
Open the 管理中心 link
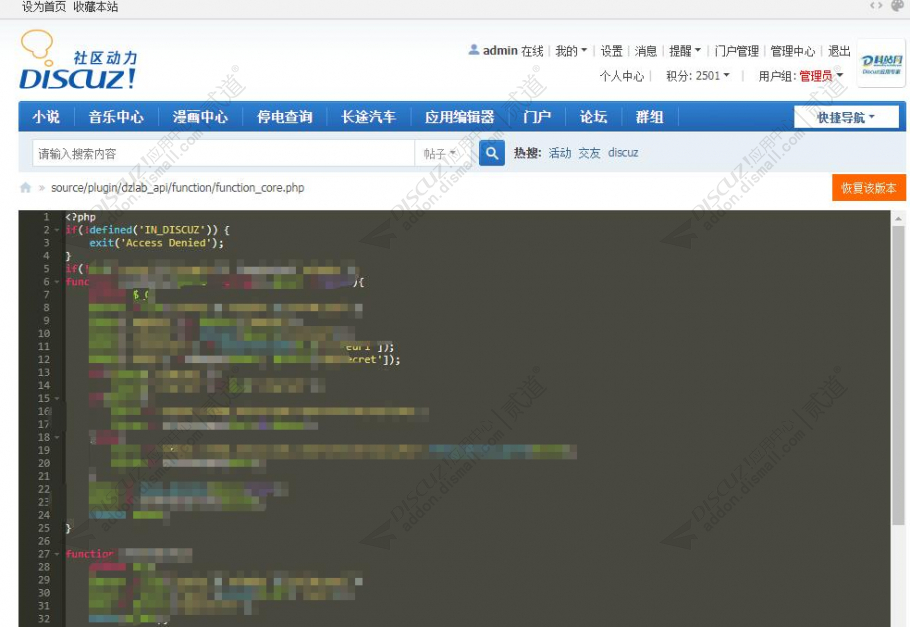[x=793, y=51]
